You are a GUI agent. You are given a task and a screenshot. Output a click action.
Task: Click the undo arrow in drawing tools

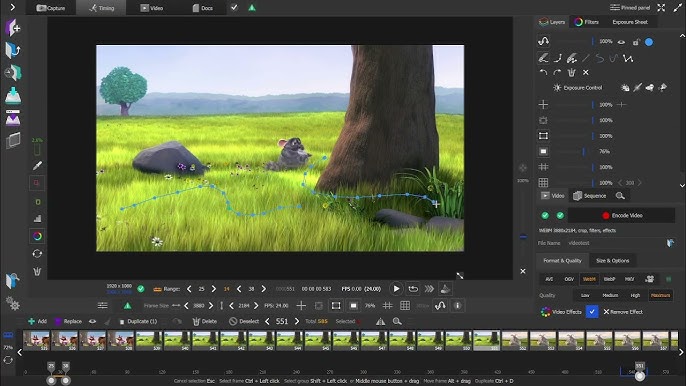(x=543, y=72)
